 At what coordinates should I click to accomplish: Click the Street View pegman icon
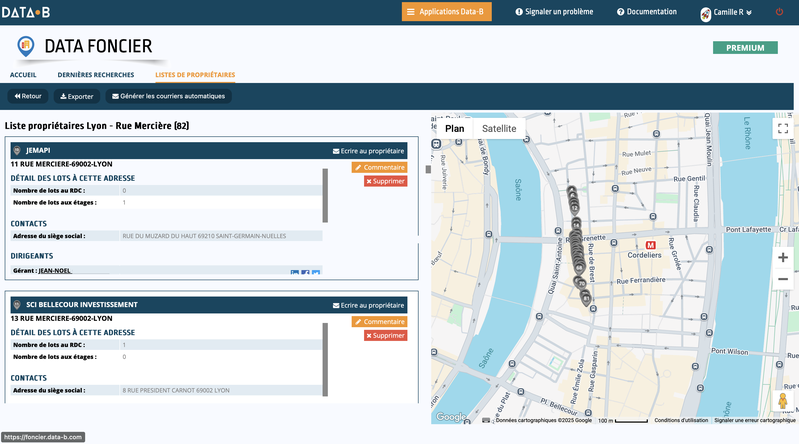(x=783, y=400)
